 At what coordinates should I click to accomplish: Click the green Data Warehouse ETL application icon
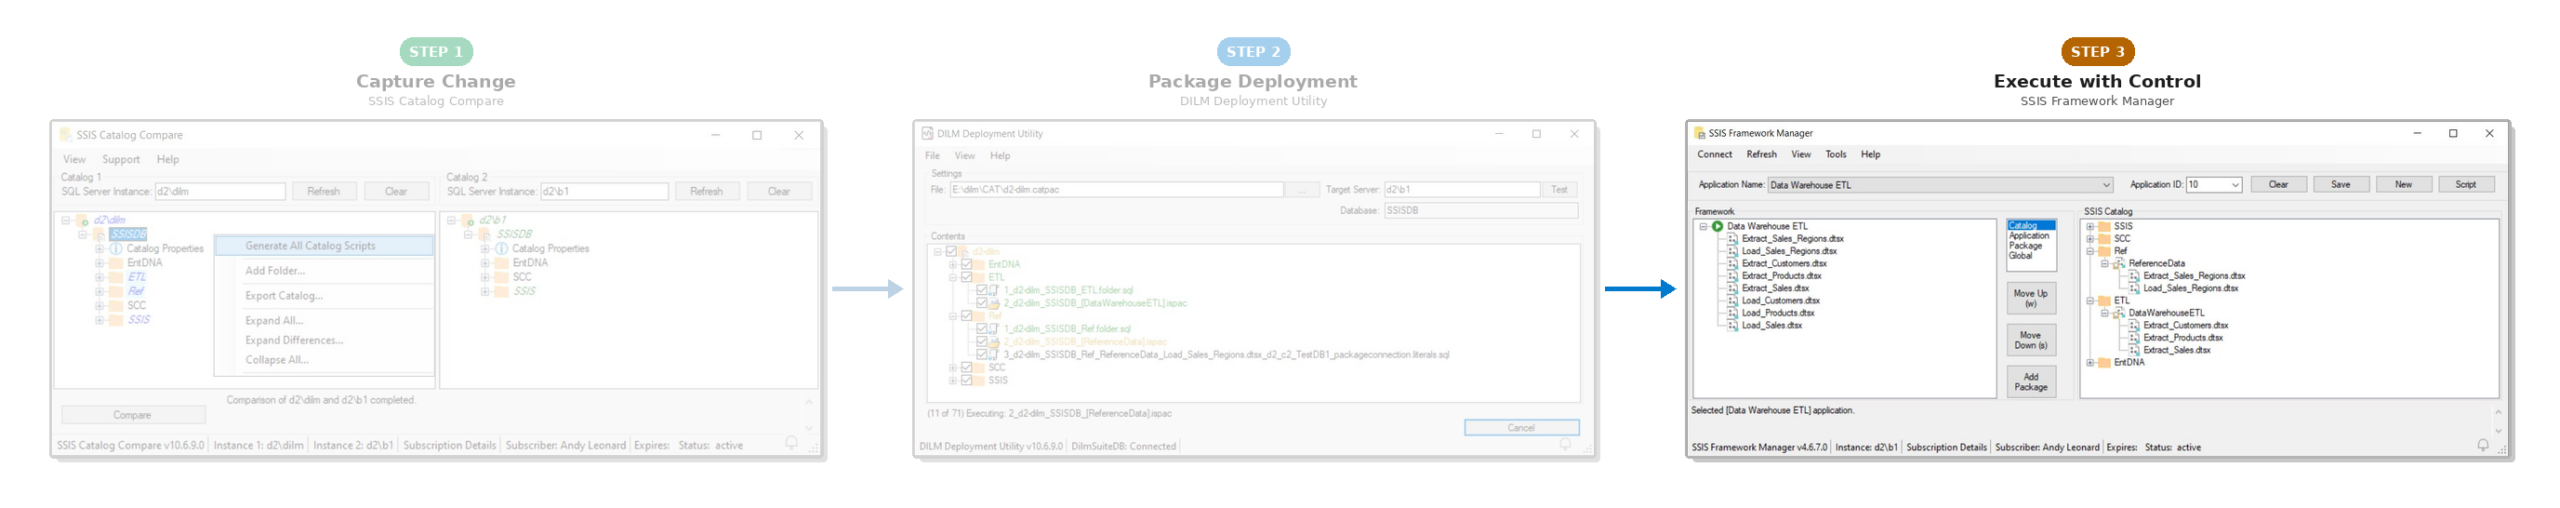[x=1717, y=226]
